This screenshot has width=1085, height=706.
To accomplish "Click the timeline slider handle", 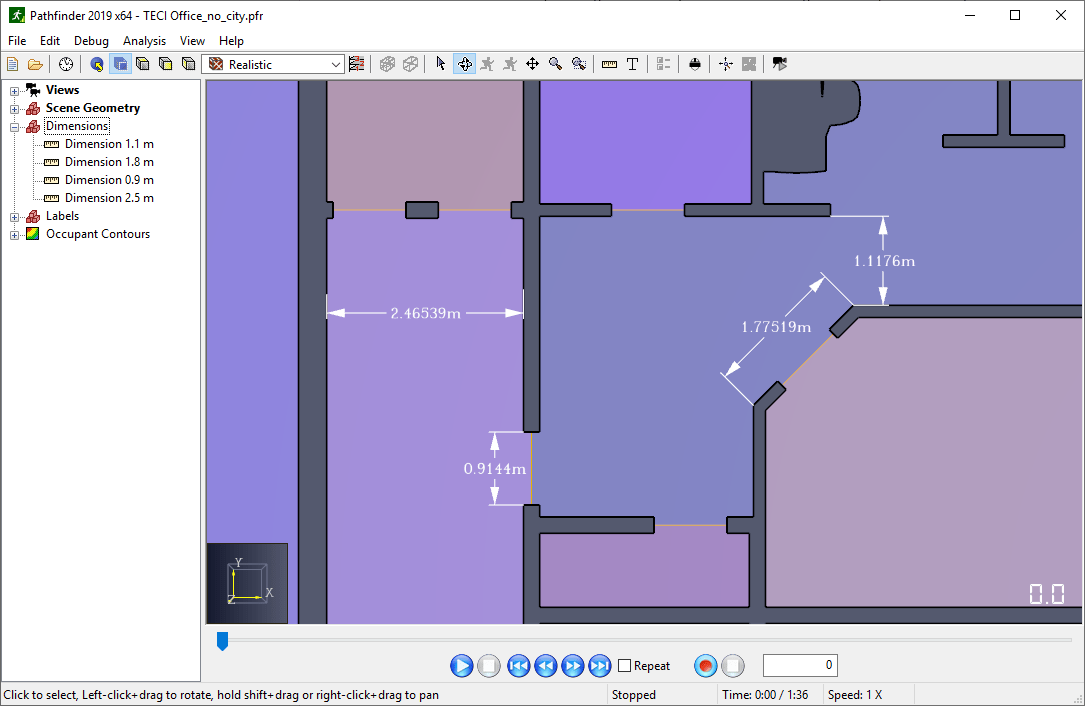I will coord(222,641).
